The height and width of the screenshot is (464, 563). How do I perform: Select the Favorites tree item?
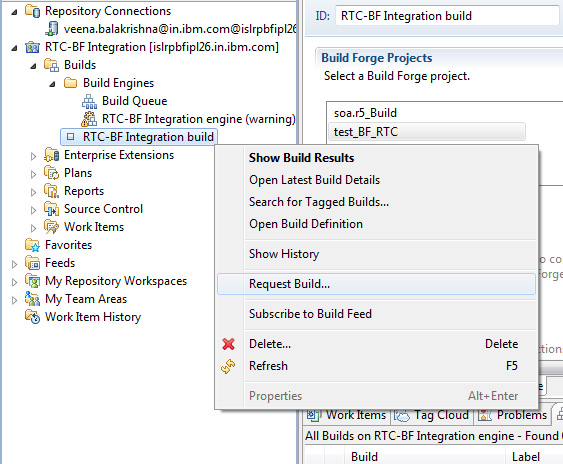pyautogui.click(x=68, y=245)
